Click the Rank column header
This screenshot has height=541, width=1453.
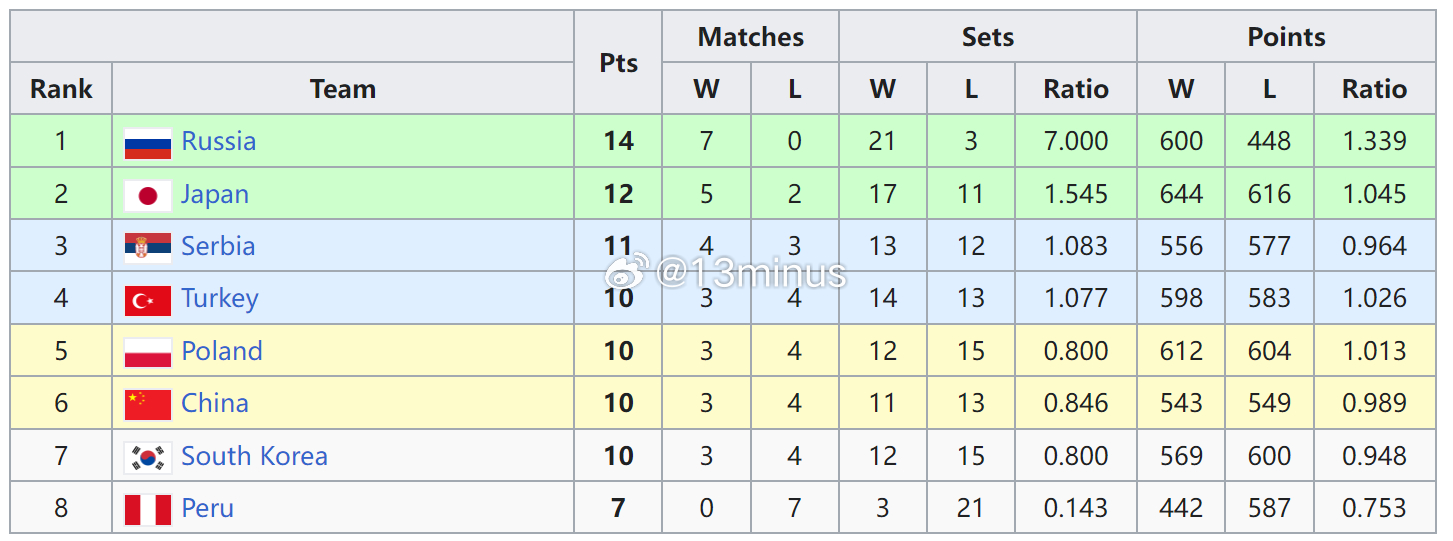point(61,89)
